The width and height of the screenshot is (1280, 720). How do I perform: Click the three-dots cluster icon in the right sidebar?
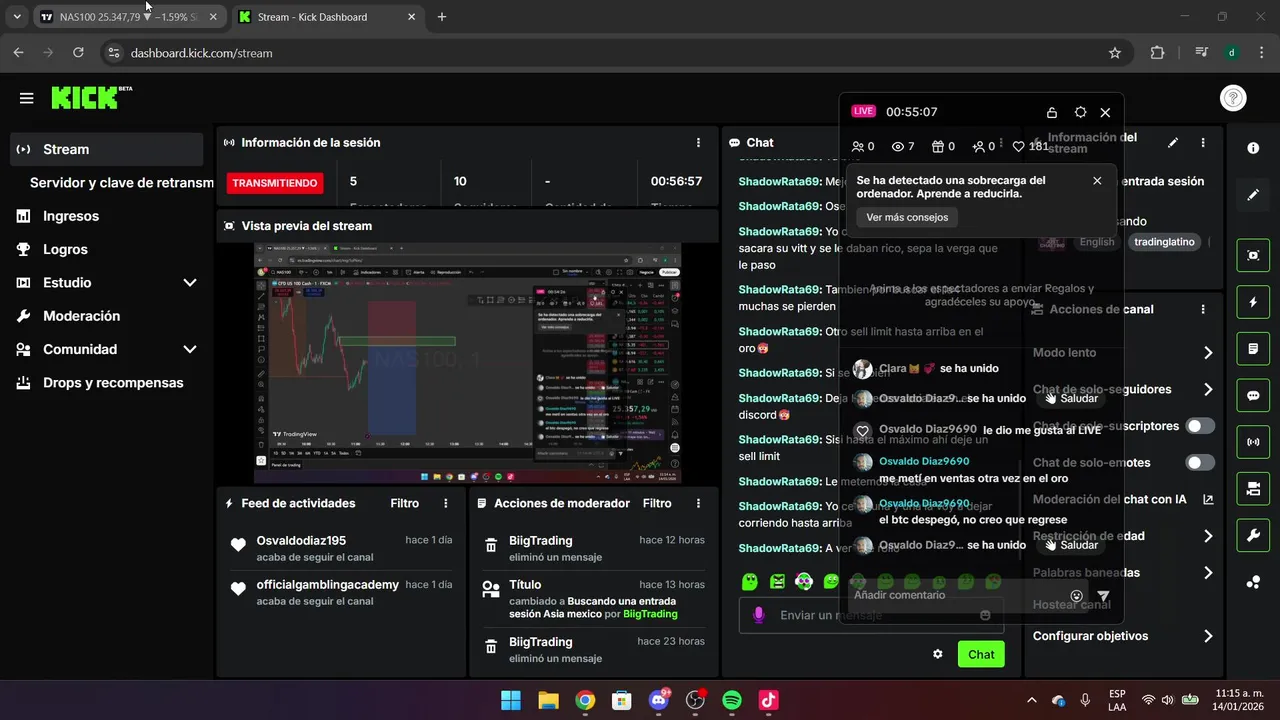tap(1253, 582)
